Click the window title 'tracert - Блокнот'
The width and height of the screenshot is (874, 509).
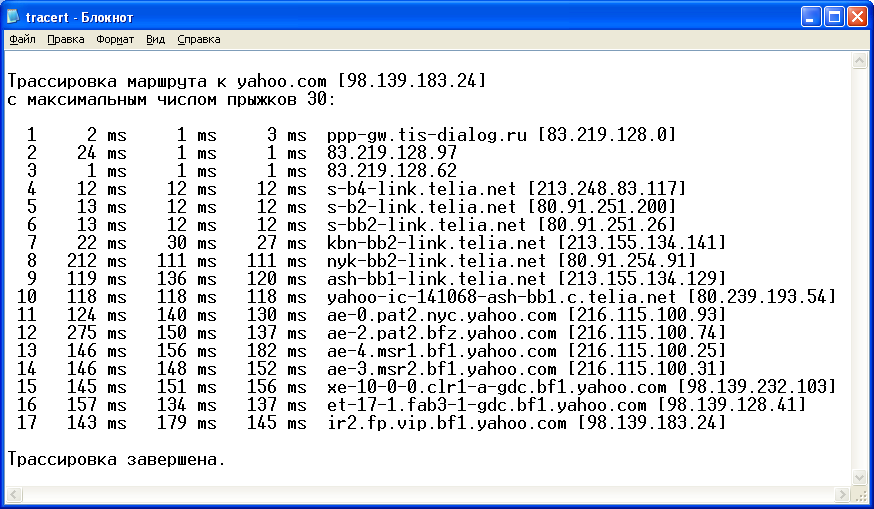click(79, 17)
